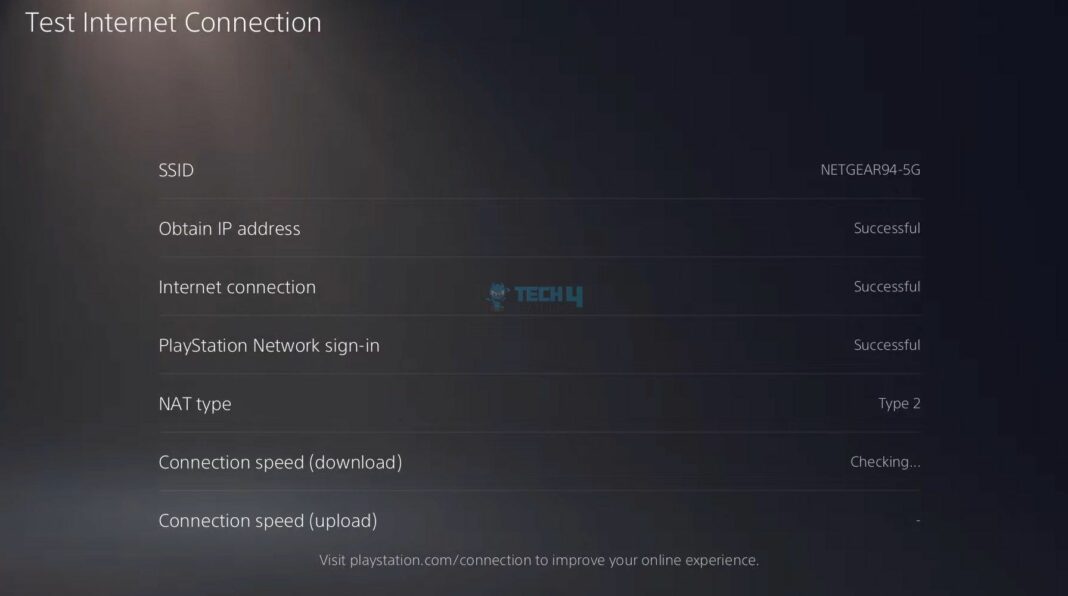Click Successful beside PlayStation Network sign-in

click(887, 345)
